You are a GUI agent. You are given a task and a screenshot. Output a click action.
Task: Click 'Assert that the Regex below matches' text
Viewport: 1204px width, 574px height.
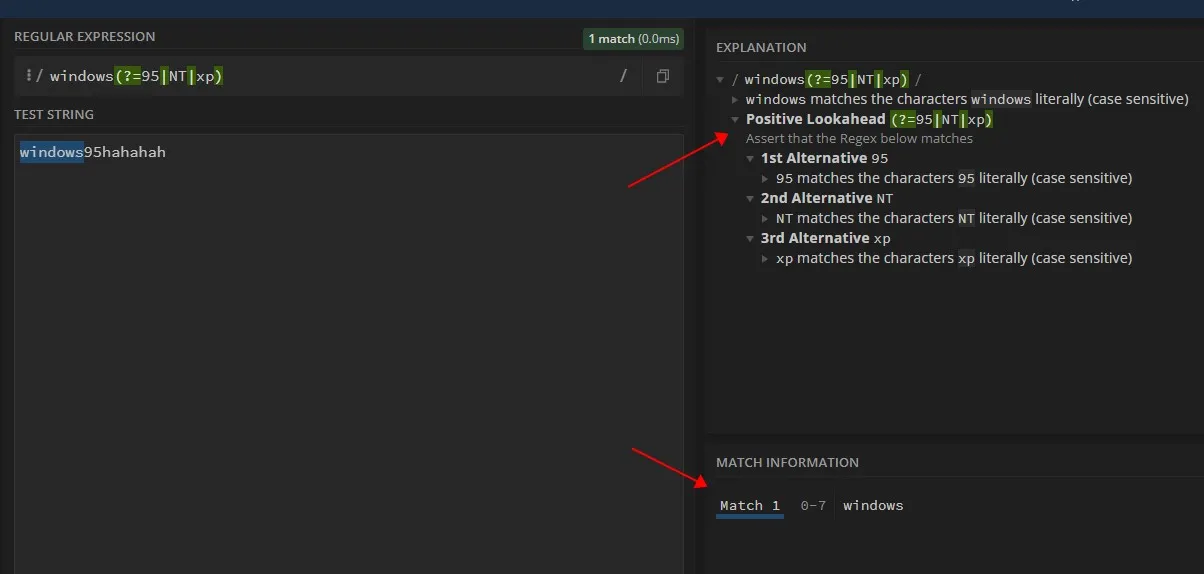pyautogui.click(x=859, y=139)
